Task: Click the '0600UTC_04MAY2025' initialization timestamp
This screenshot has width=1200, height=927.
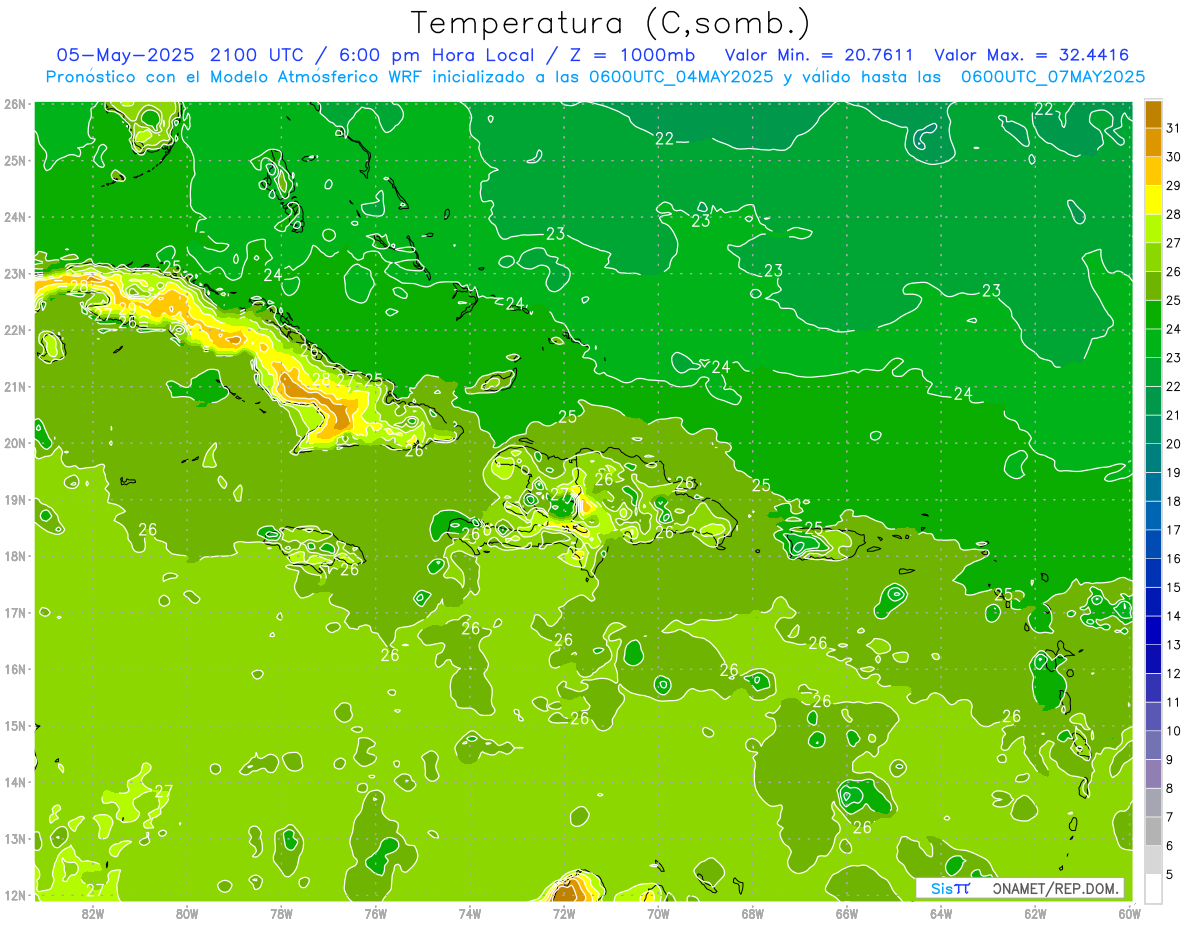Action: (x=679, y=76)
